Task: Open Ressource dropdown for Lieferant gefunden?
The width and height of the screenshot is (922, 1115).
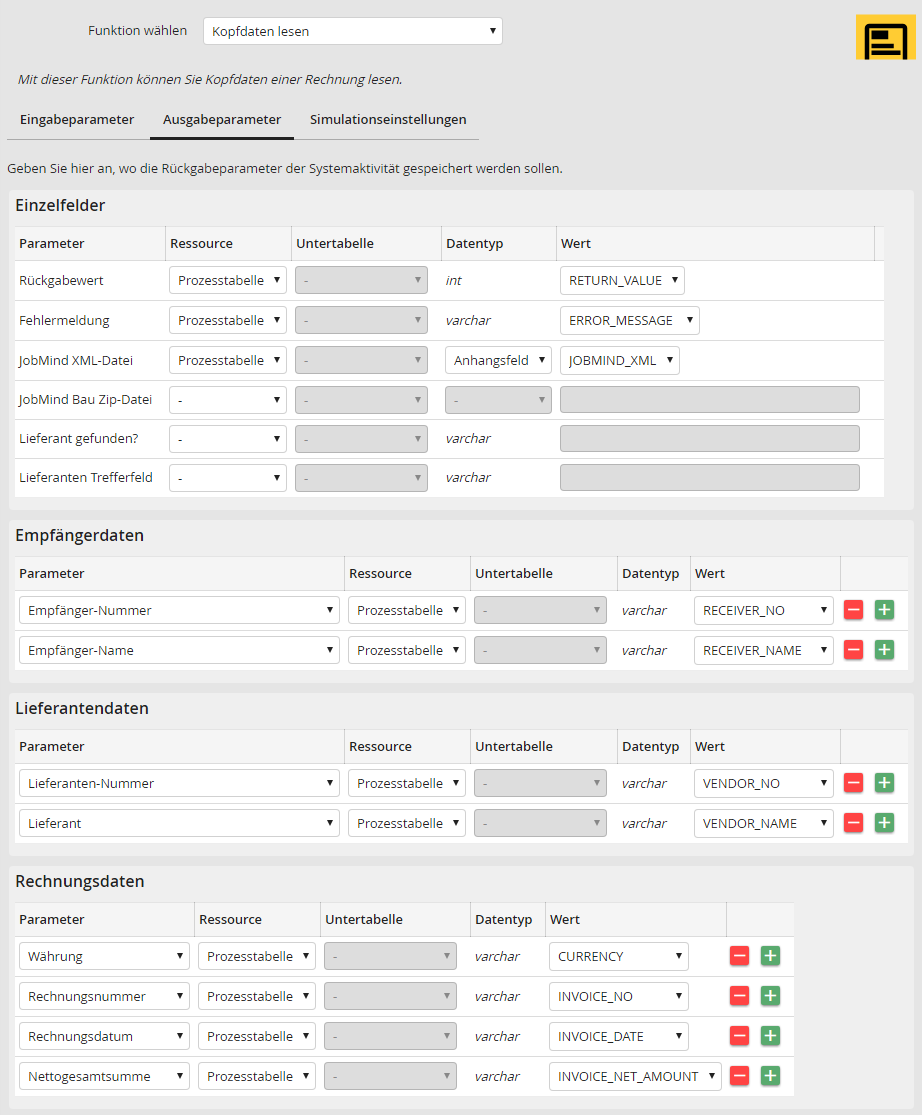Action: click(227, 438)
